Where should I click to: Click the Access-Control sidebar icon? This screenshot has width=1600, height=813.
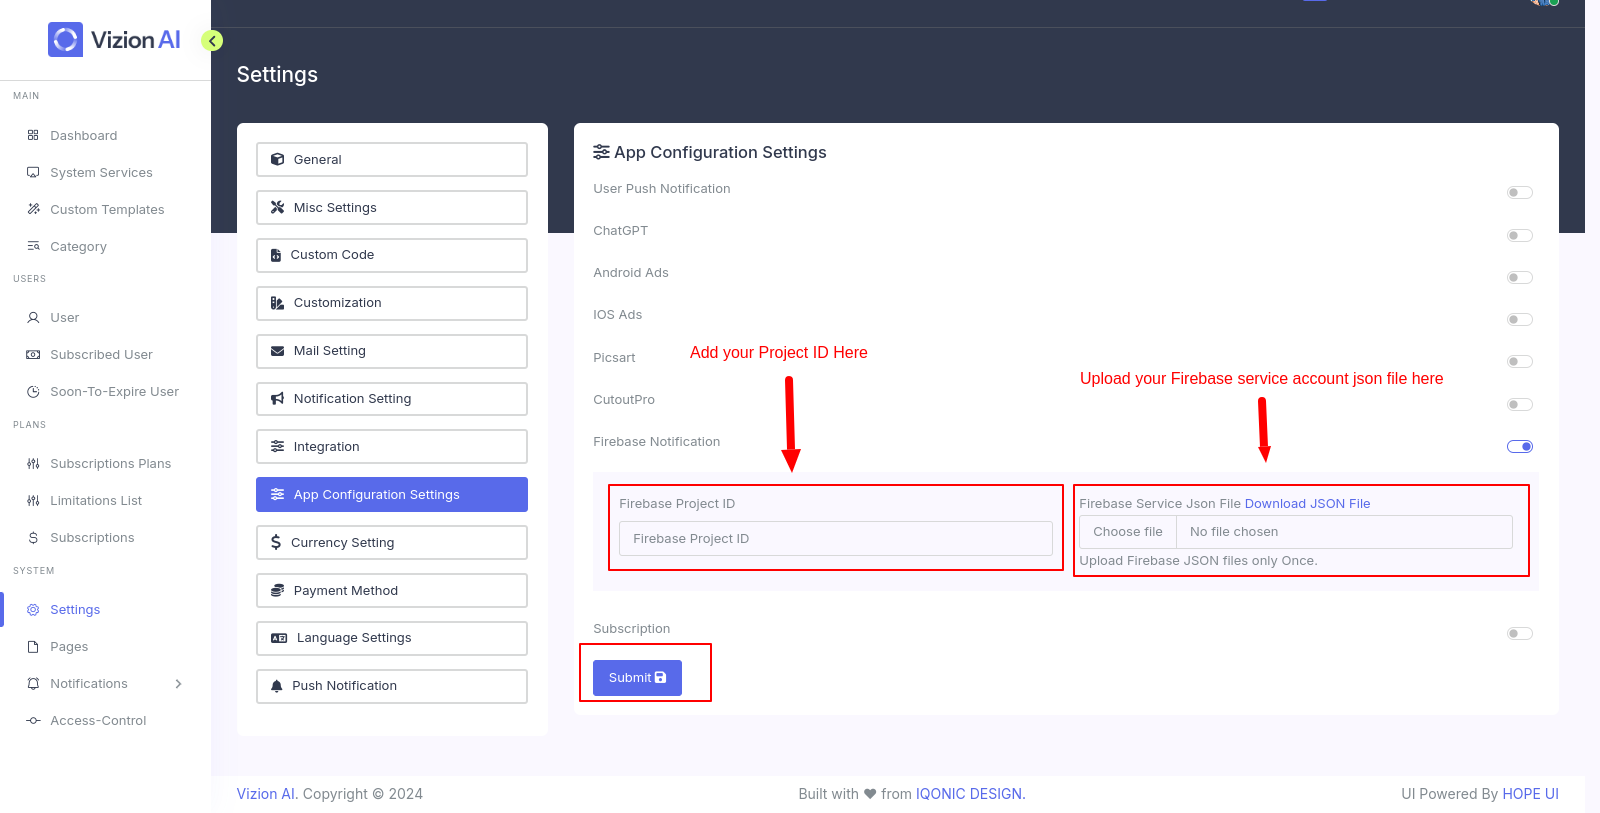[x=33, y=721]
